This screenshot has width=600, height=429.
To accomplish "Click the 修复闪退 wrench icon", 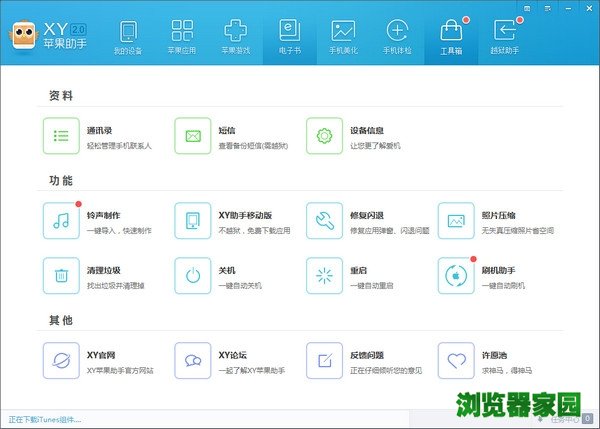I will coord(324,221).
